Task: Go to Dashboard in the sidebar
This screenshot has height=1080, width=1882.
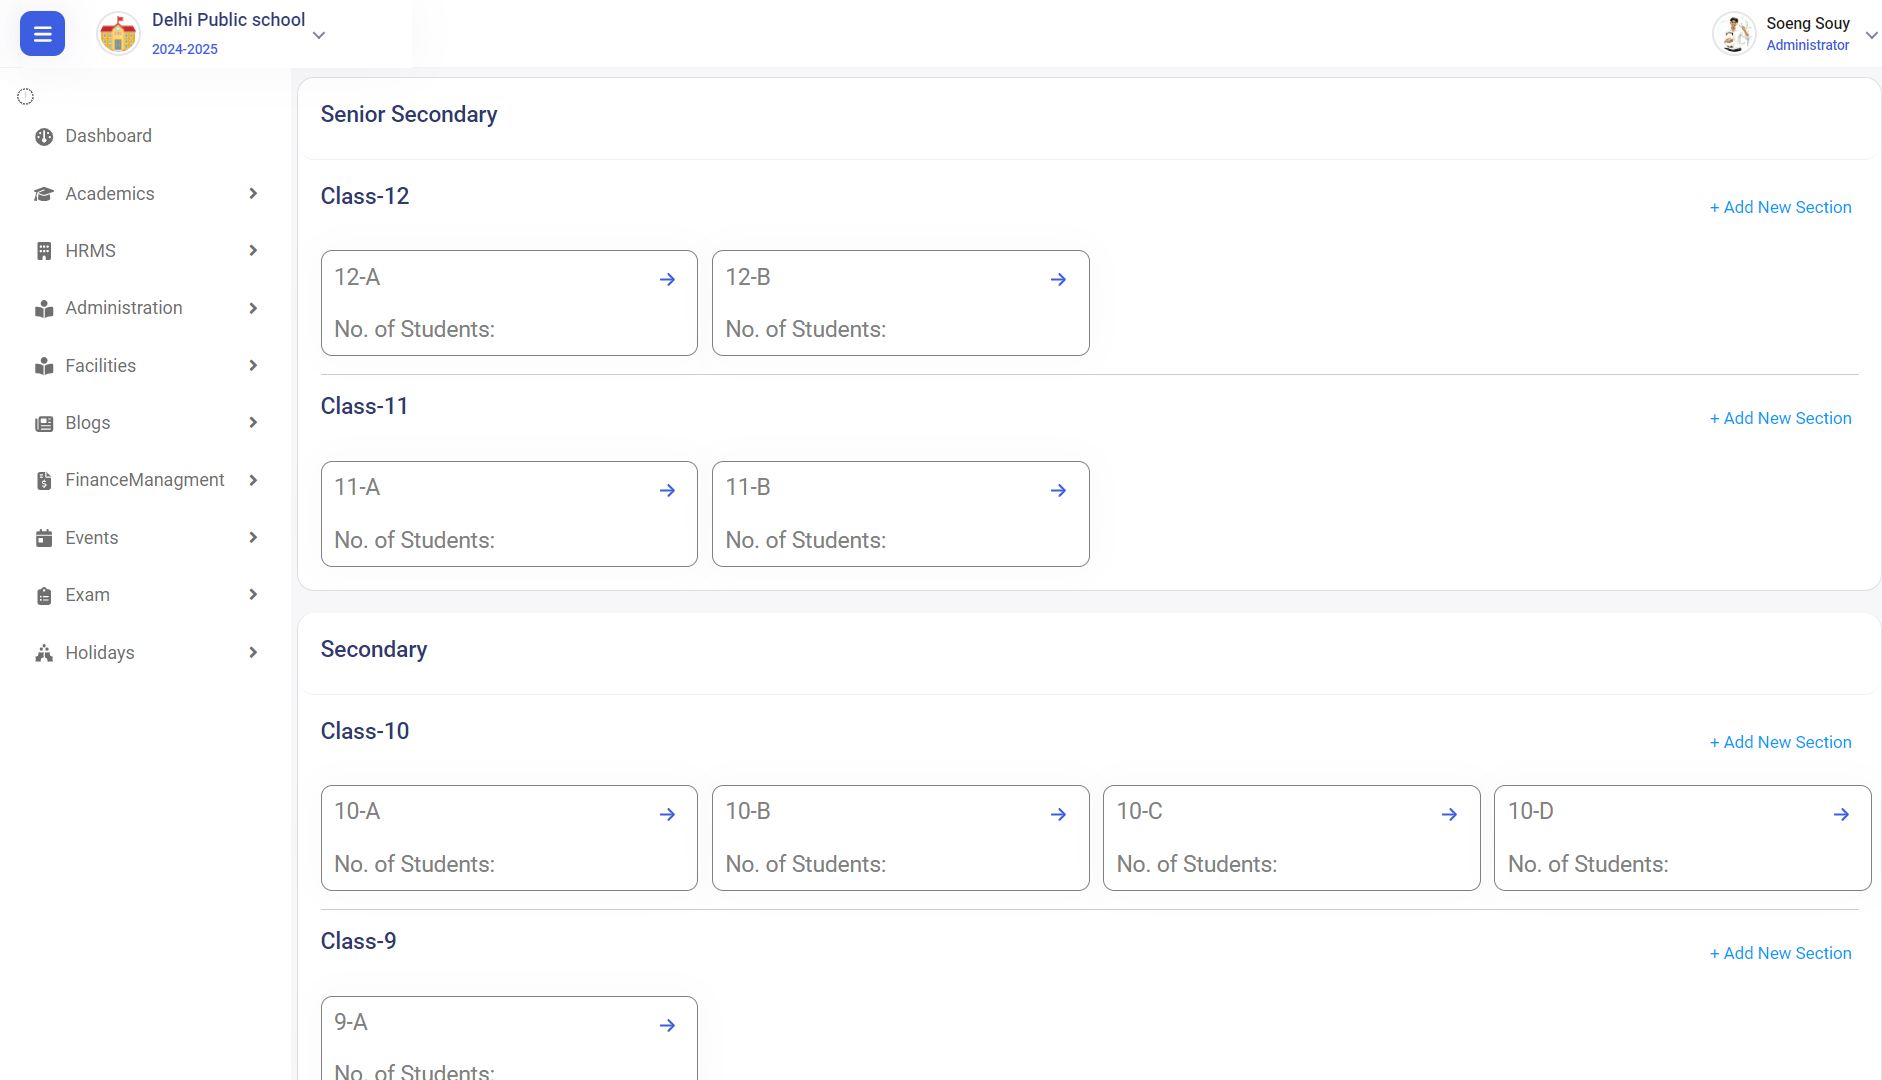Action: point(108,136)
